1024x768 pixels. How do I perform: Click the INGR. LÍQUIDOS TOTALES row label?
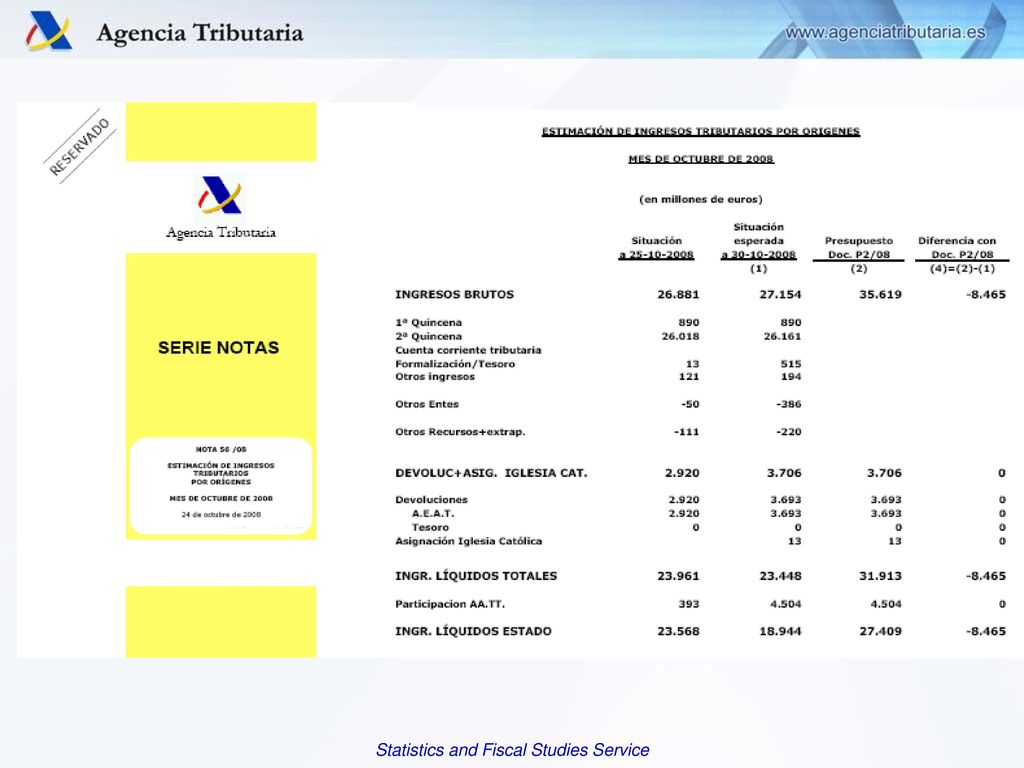[x=476, y=576]
